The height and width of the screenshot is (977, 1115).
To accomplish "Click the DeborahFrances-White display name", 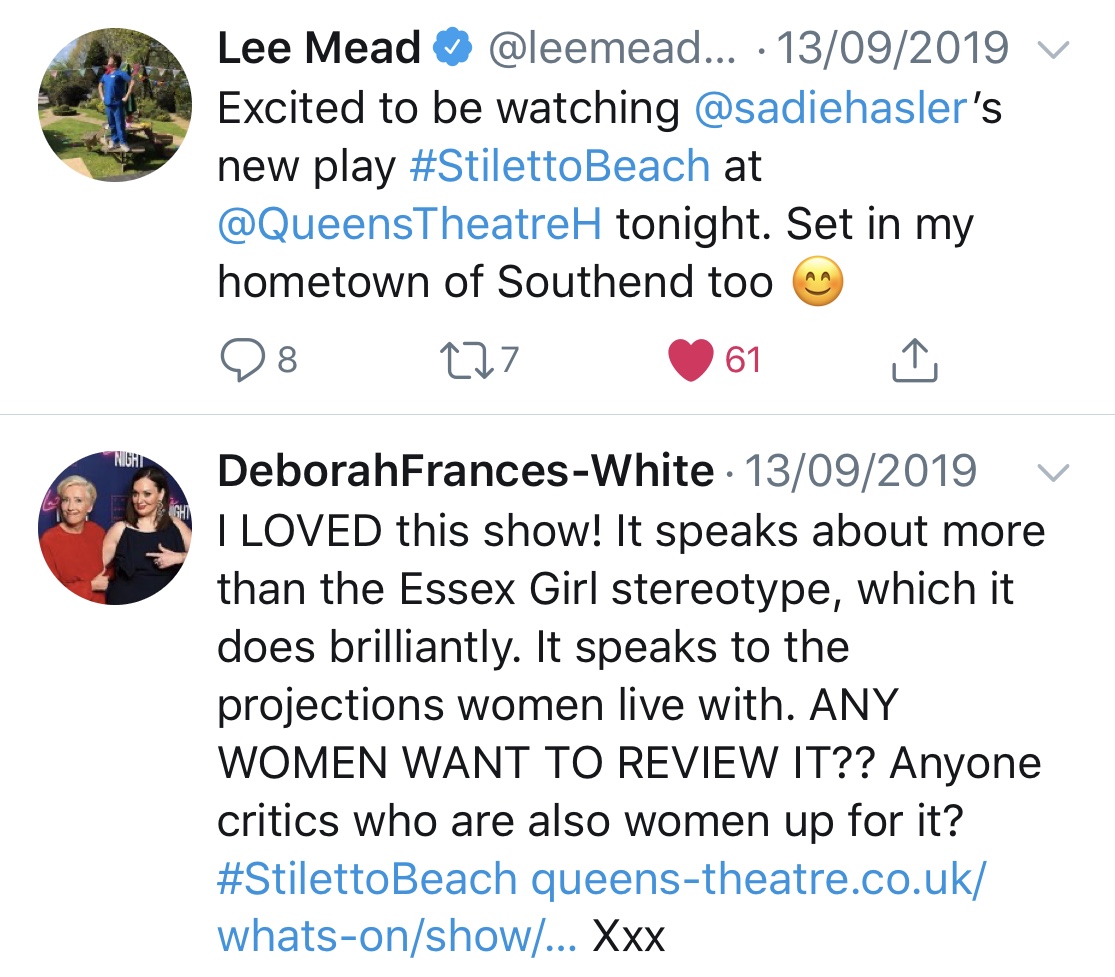I will point(466,471).
